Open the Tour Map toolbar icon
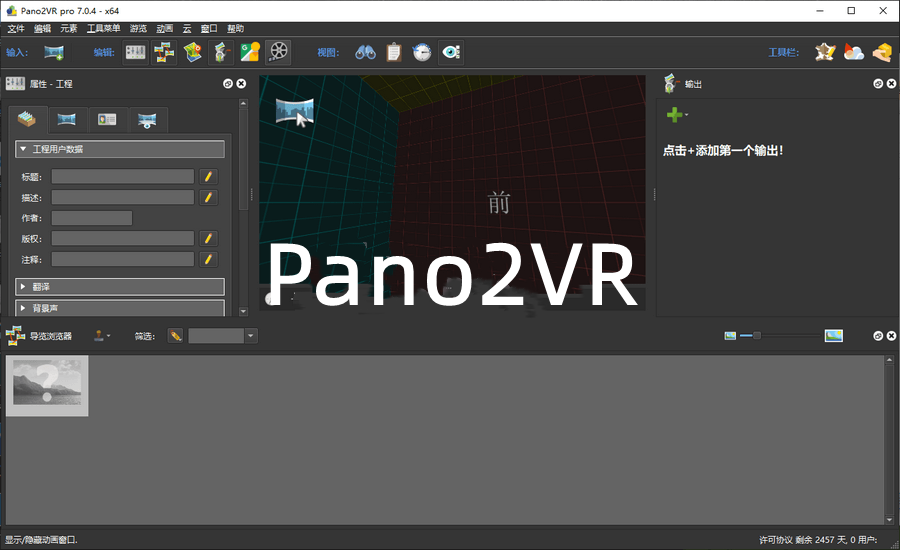 [x=193, y=53]
